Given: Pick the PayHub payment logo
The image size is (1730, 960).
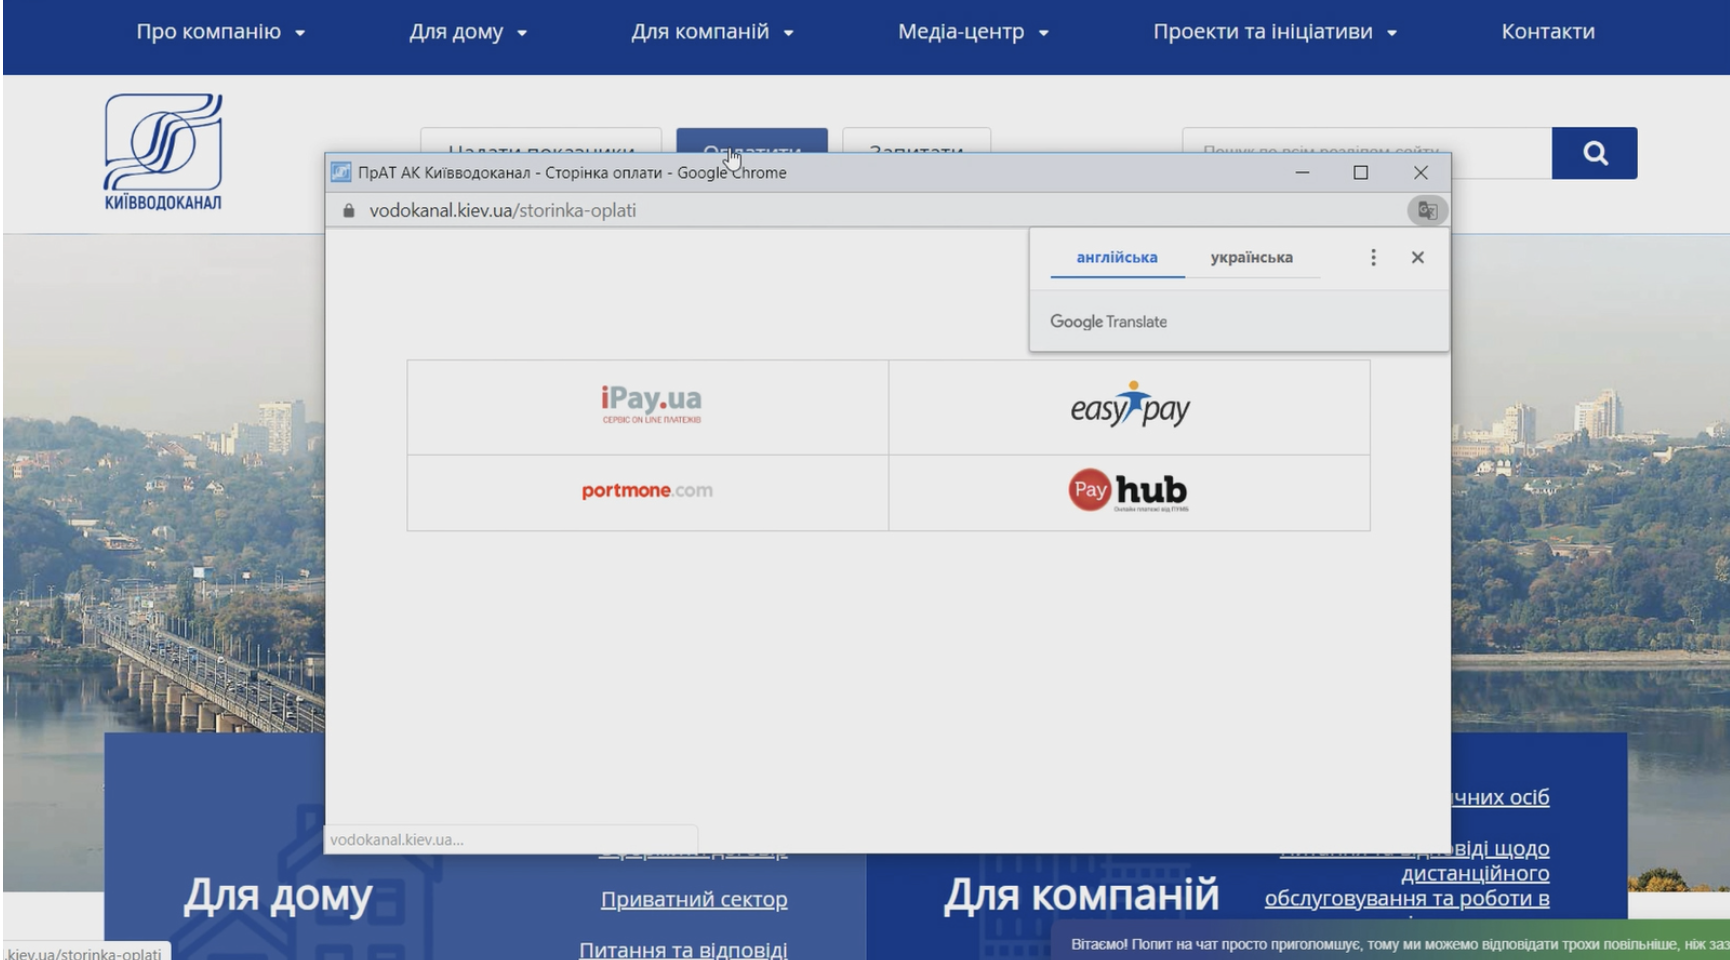Looking at the screenshot, I should [1128, 490].
